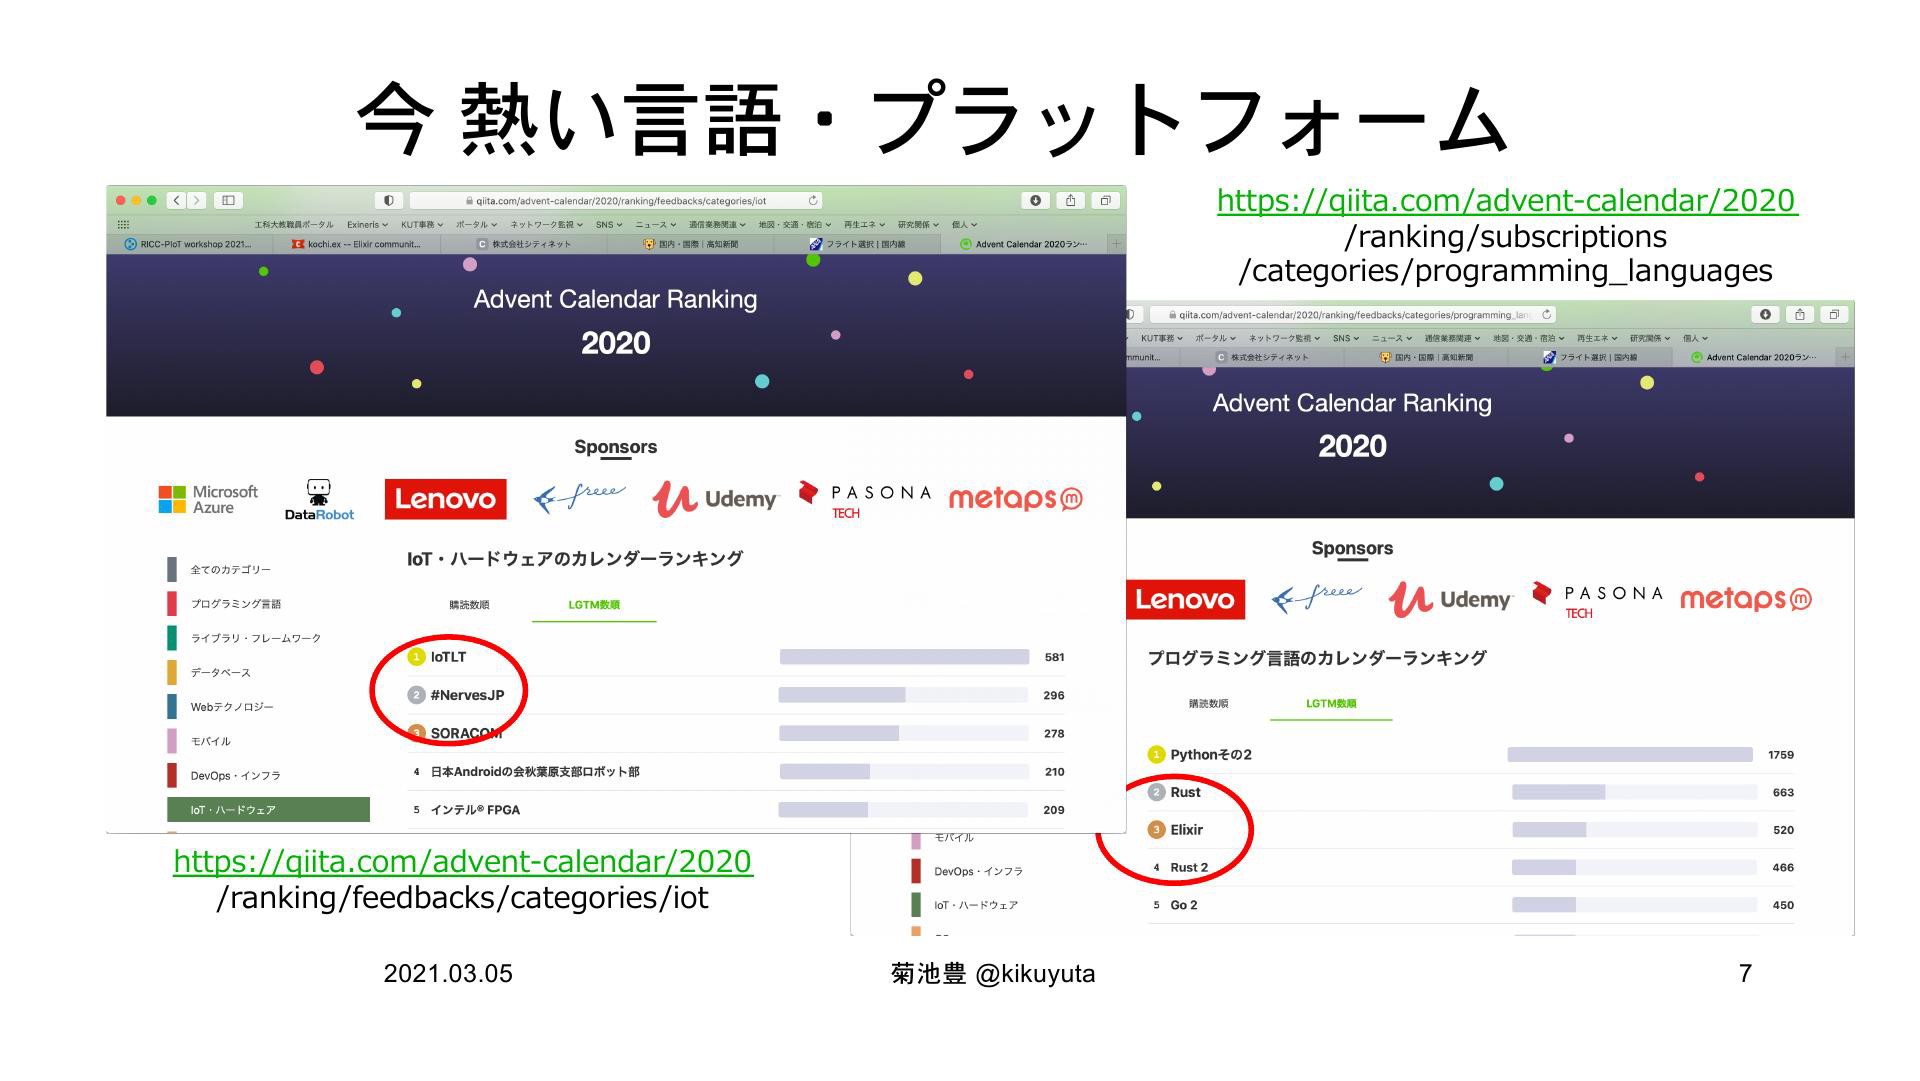
Task: Select データベース category in sidebar
Action: [x=220, y=672]
